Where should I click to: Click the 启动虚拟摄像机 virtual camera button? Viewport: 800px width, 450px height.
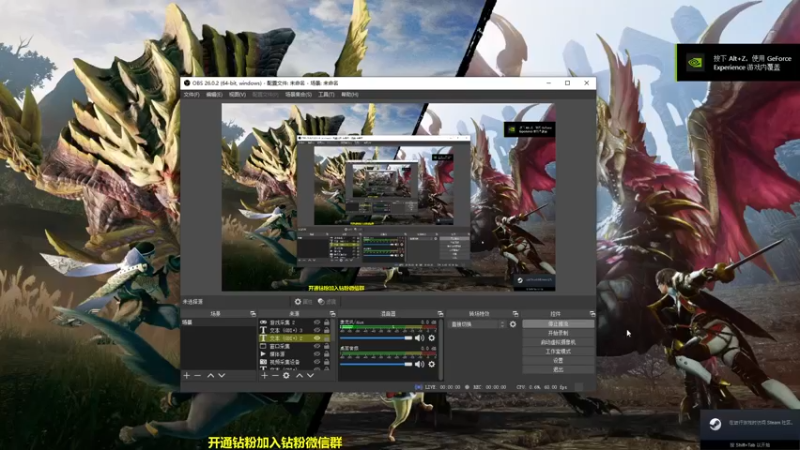pyautogui.click(x=558, y=342)
